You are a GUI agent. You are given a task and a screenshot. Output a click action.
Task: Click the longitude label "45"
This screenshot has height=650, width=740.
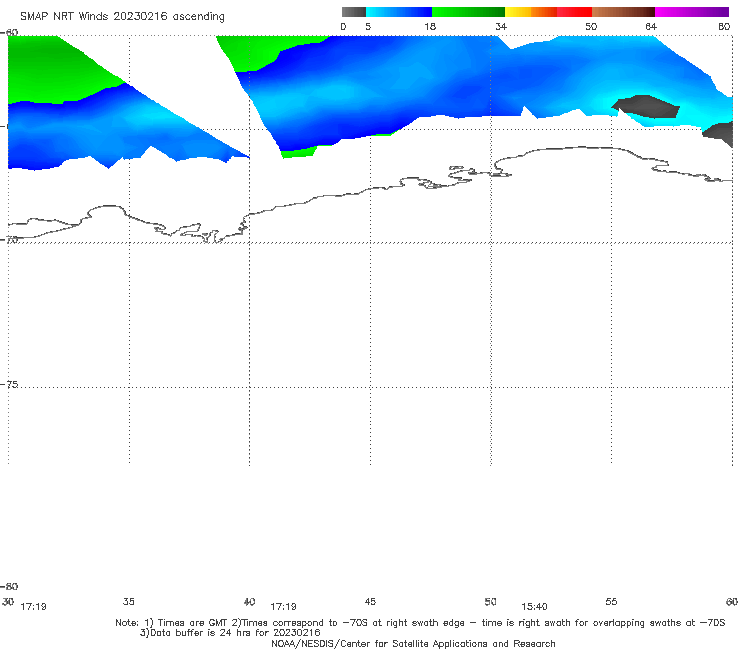point(370,601)
